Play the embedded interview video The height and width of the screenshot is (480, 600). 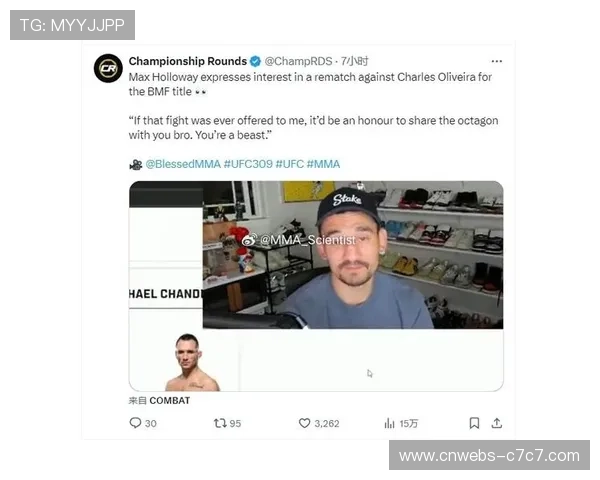pos(316,286)
